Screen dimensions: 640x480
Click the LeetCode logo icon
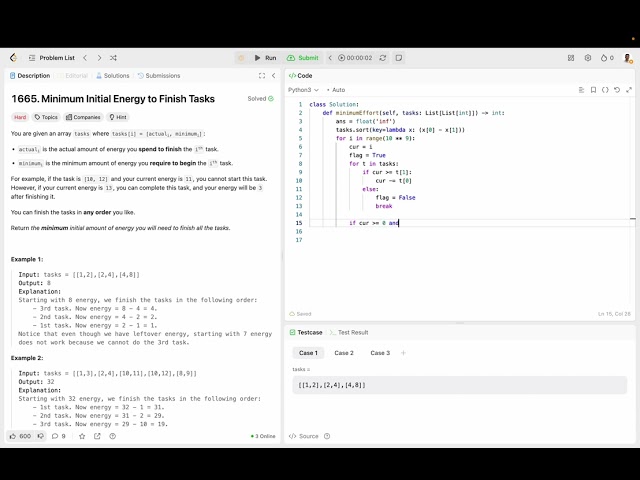click(13, 58)
